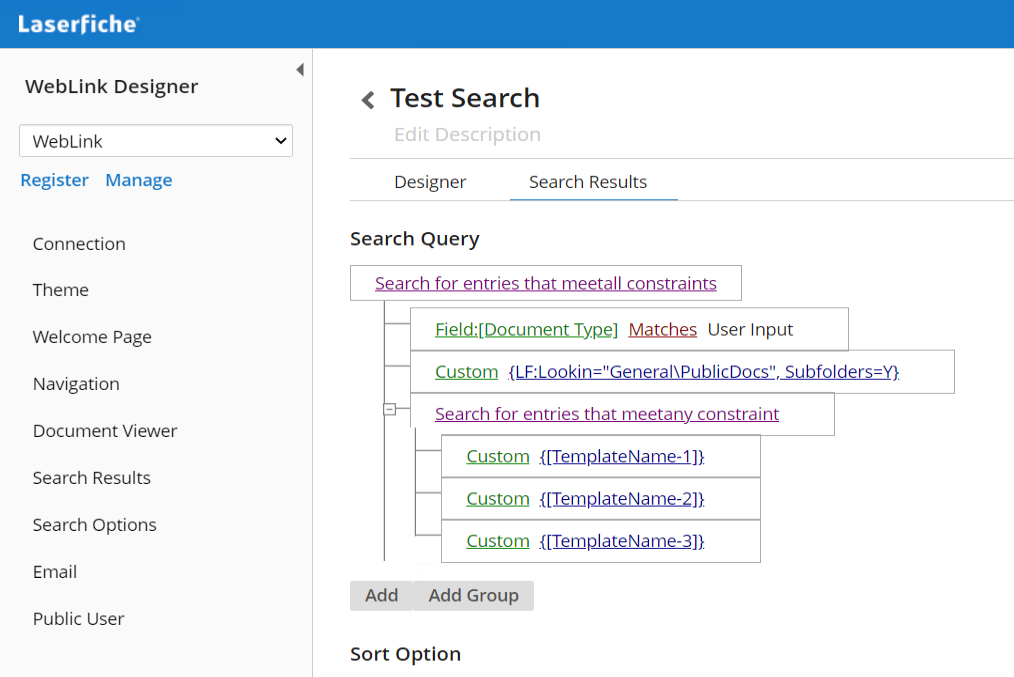Click Custom link beside TemplateName-3
The height and width of the screenshot is (677, 1014).
tap(498, 541)
